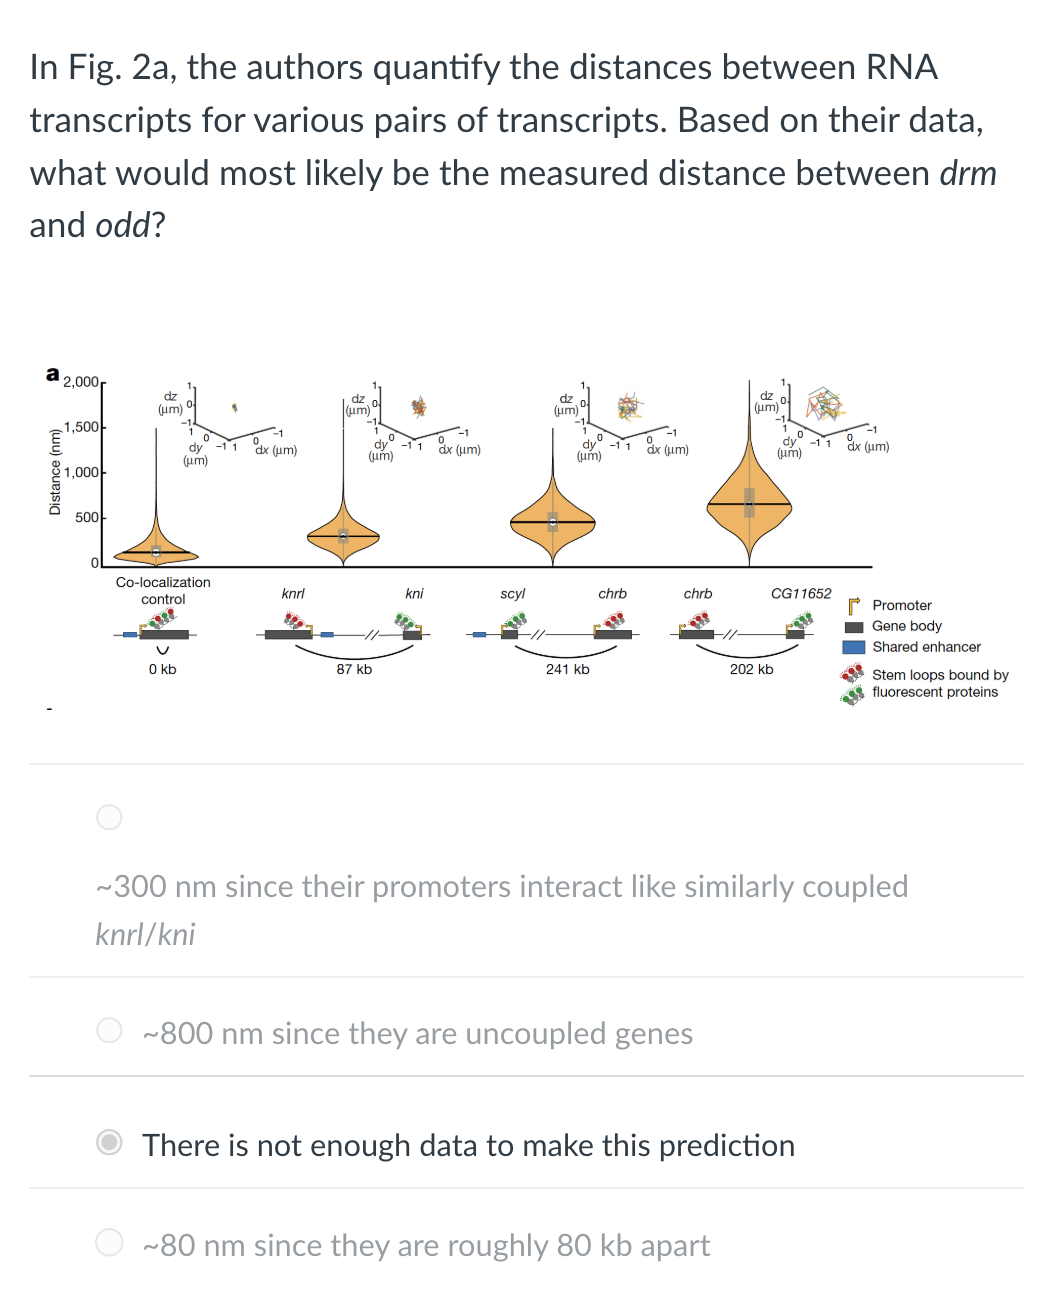Screen dimensions: 1044x1310
Task: Click the '241 kb' distance label
Action: (567, 669)
